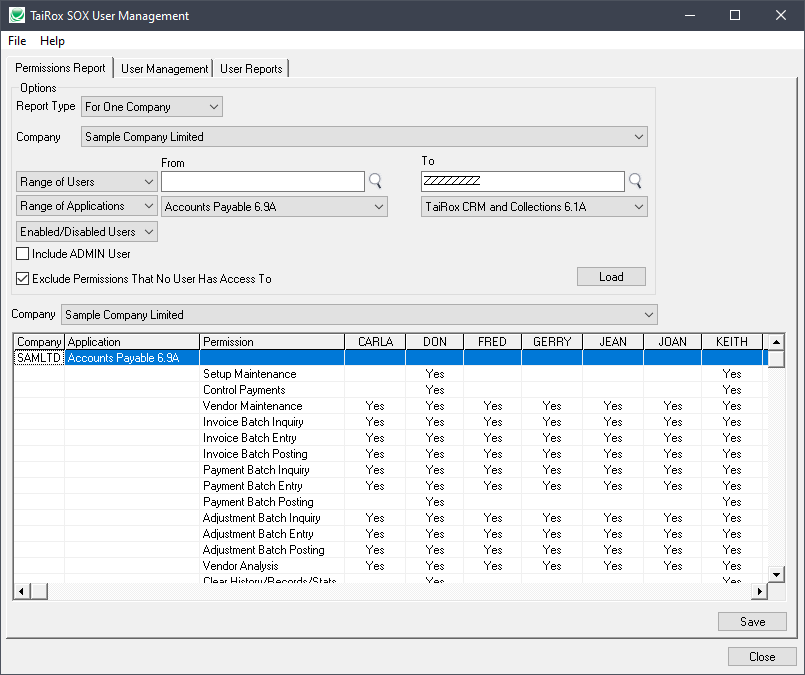Click the FRED column header
805x675 pixels.
coord(492,342)
